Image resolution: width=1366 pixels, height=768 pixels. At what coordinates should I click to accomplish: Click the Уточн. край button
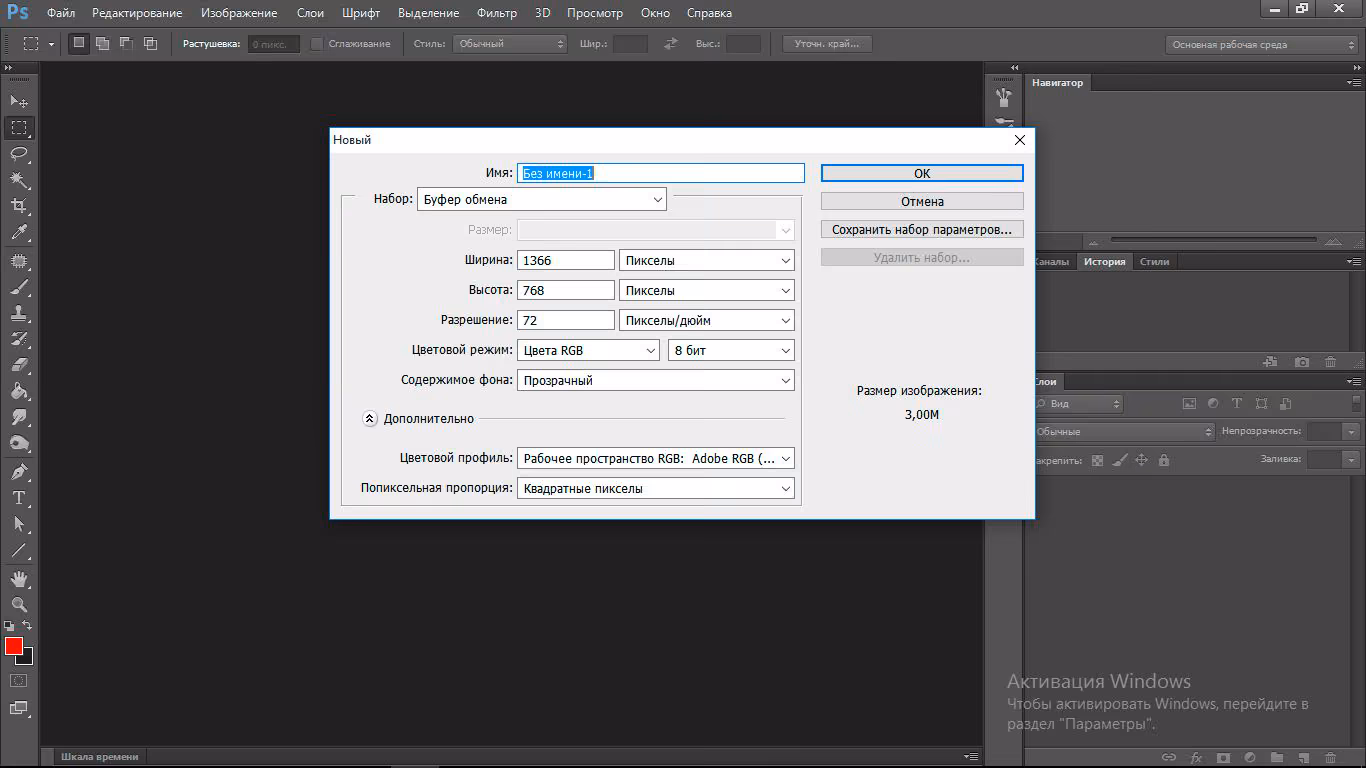827,44
